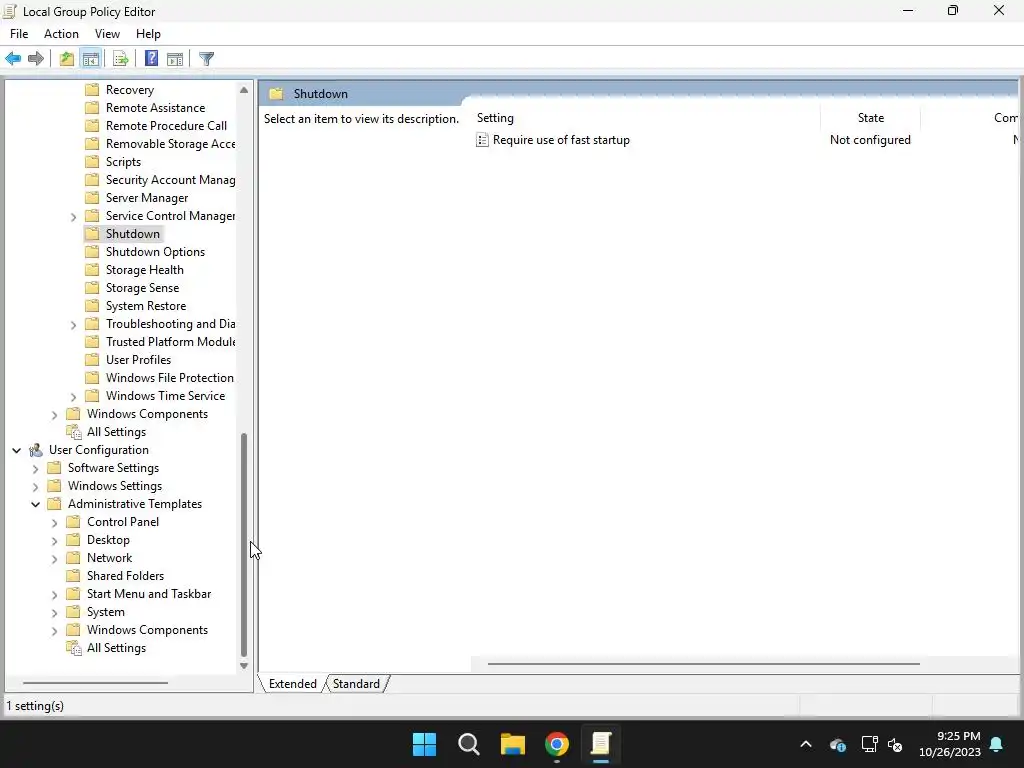Expand the Windows Settings node
Screen dimensions: 1024x768
pos(35,487)
